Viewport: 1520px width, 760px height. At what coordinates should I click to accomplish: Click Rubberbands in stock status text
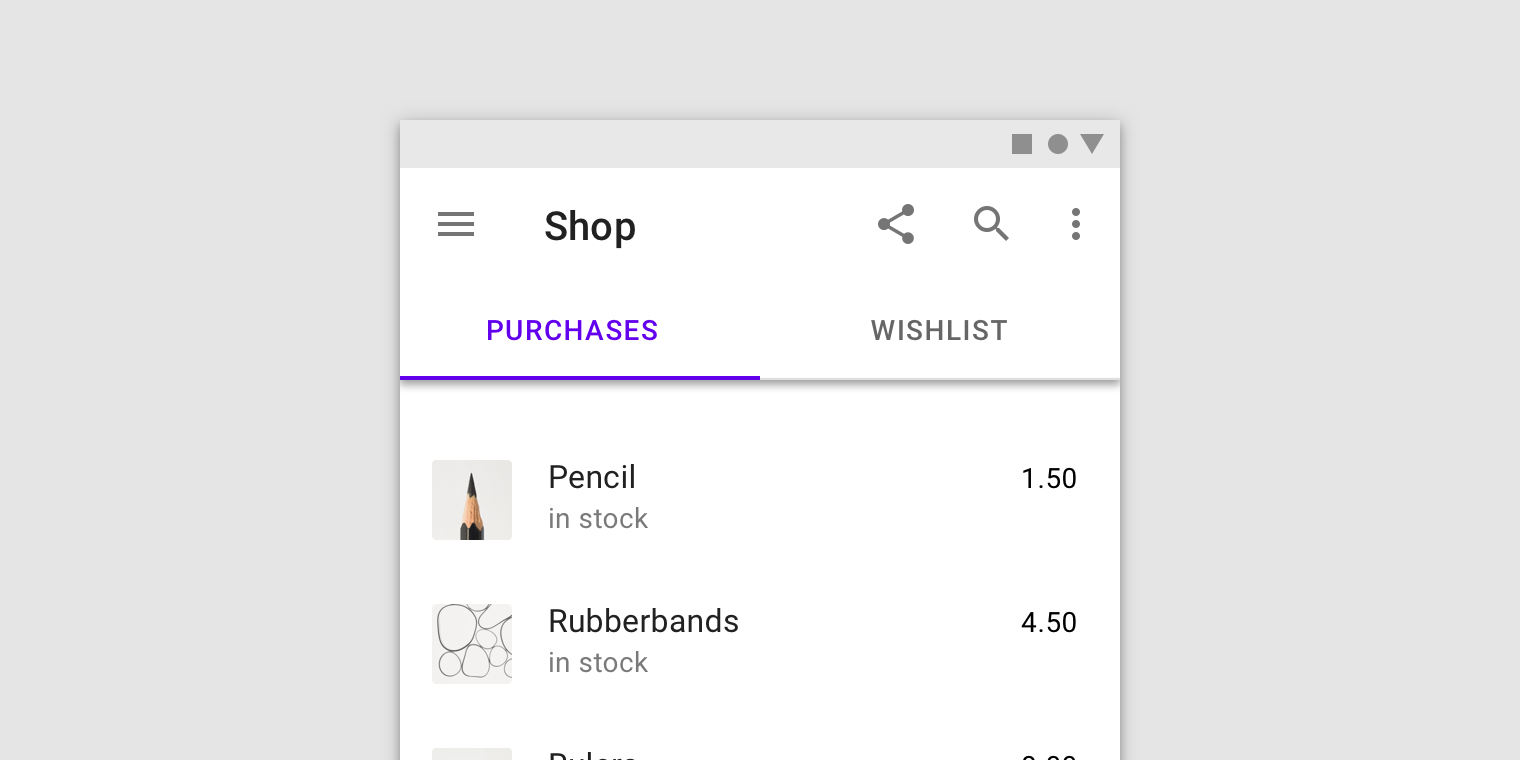point(598,663)
